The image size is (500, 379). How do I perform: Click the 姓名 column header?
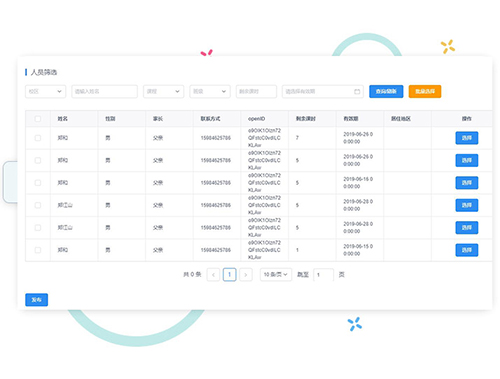pos(63,119)
